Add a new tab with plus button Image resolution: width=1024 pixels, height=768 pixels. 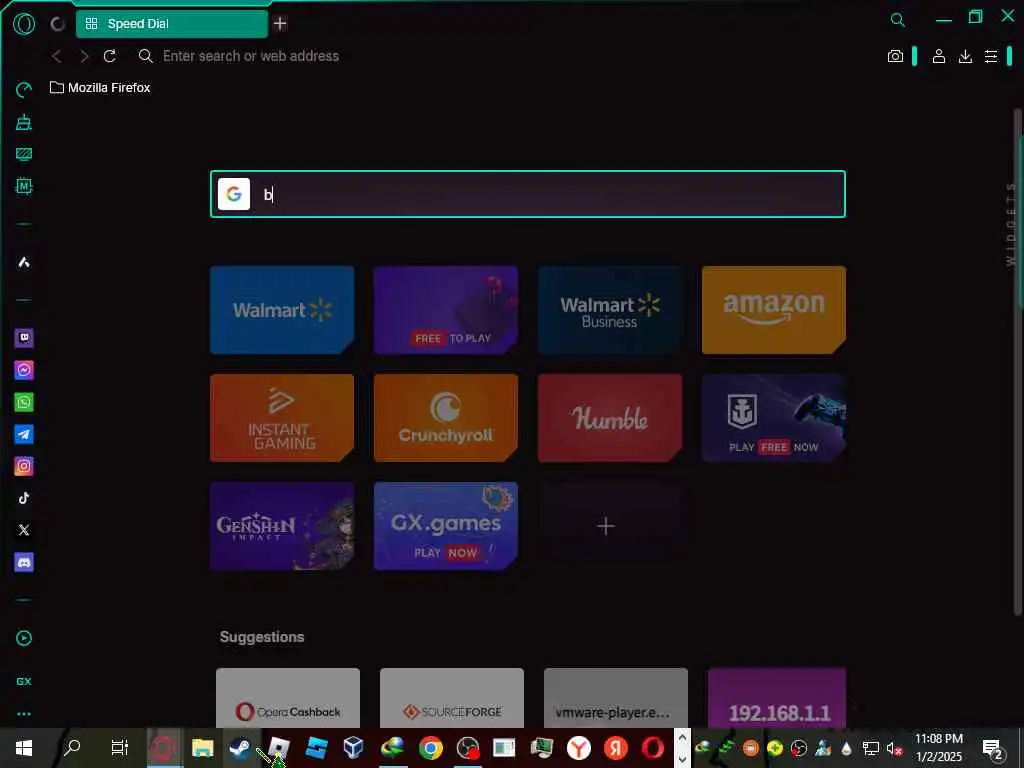coord(280,24)
